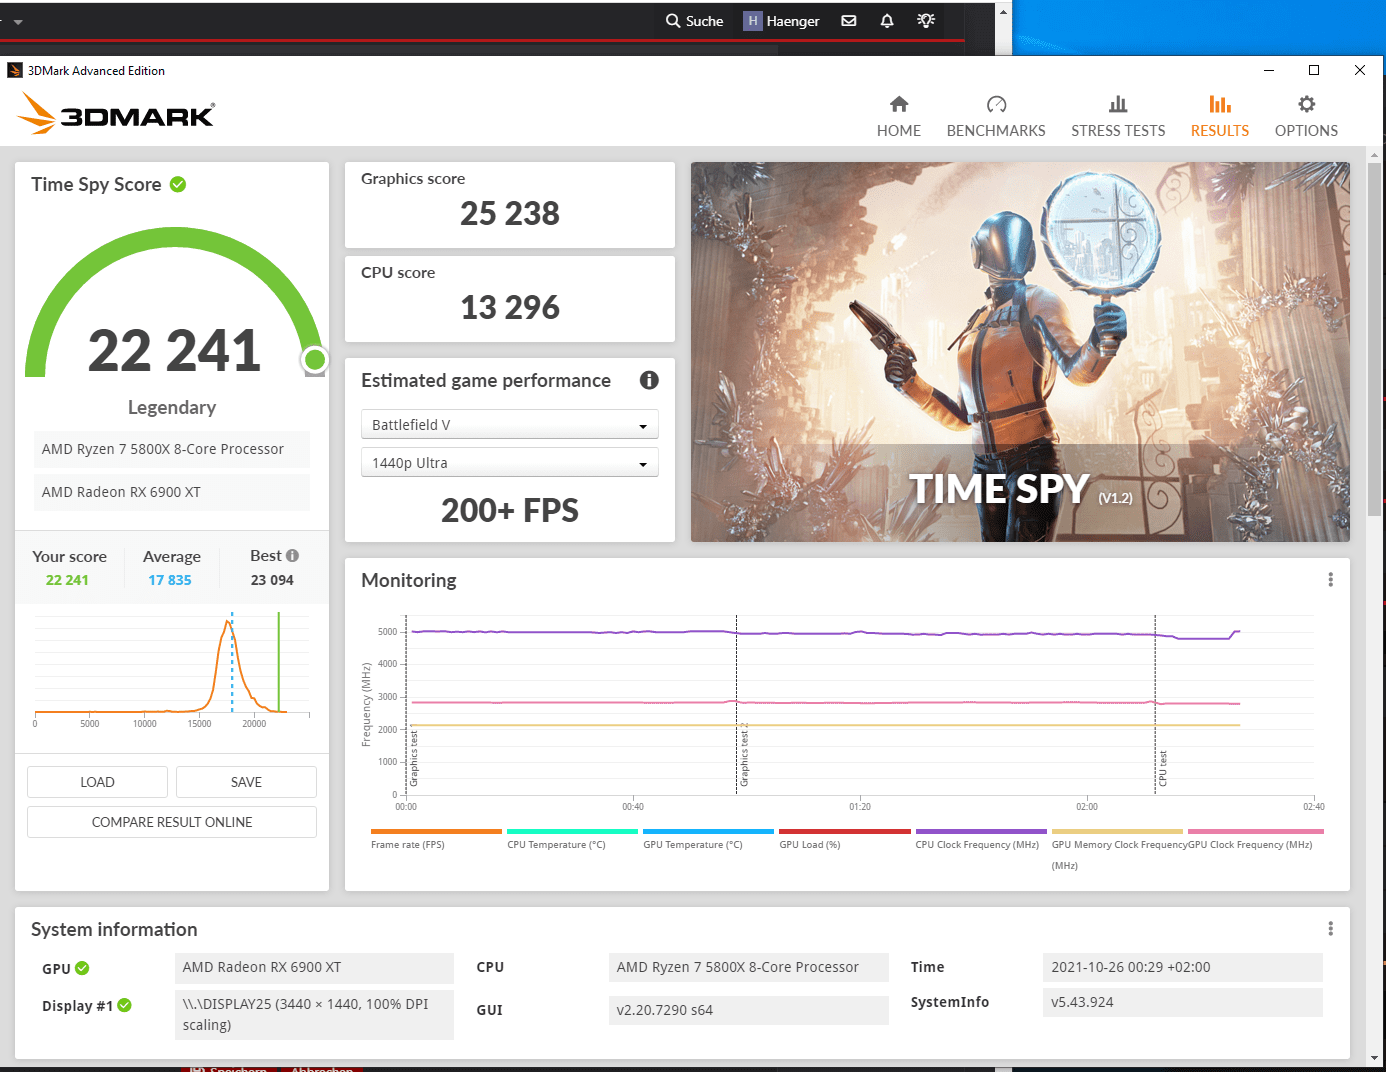
Task: Click the 3DMark title bar app icon
Action: coord(15,70)
